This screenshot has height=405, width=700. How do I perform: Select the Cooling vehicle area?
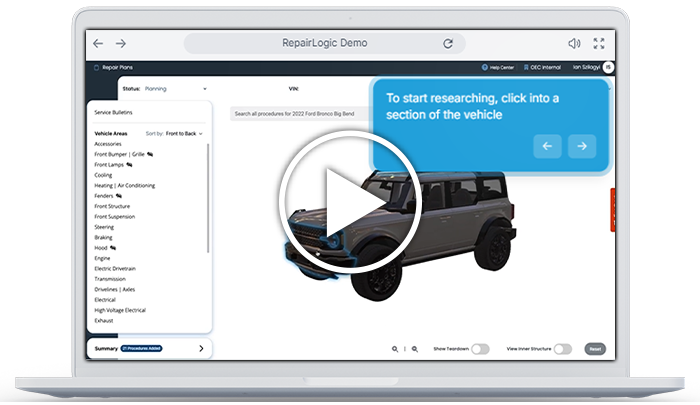(x=103, y=175)
